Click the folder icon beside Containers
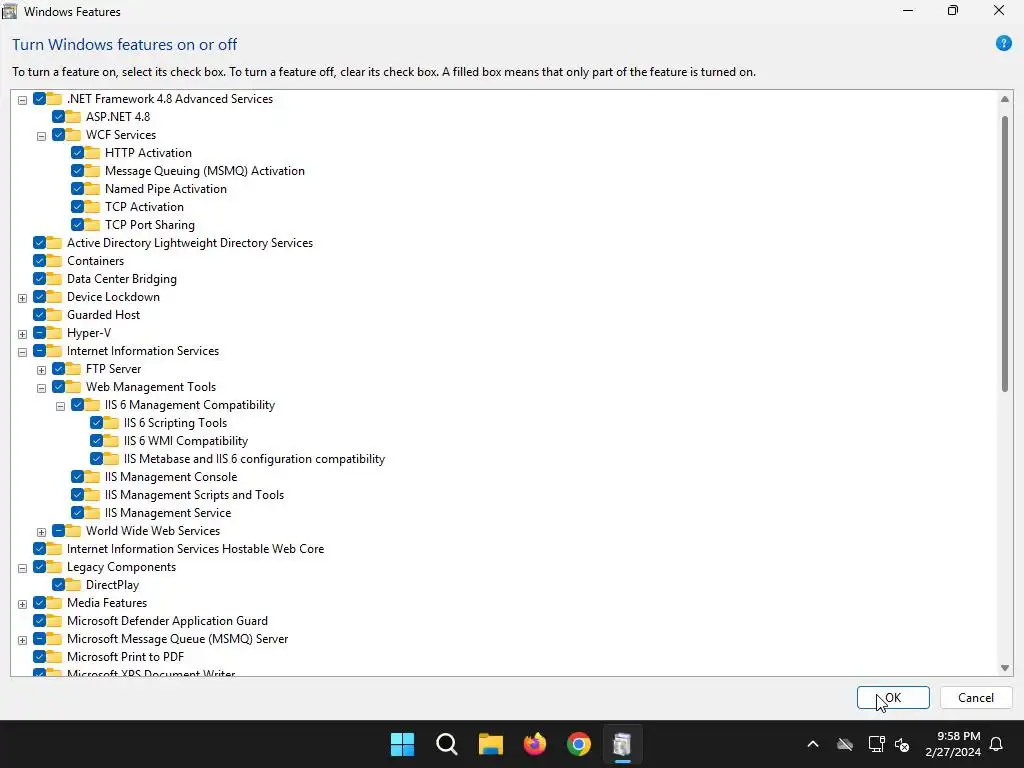This screenshot has height=768, width=1024. click(x=54, y=261)
